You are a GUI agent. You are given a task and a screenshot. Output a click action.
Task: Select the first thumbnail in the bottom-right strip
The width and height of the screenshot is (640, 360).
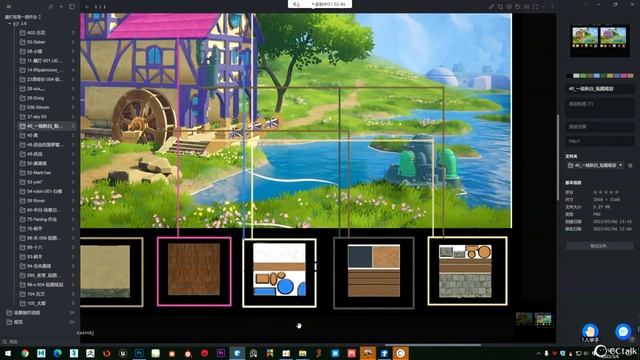click(x=524, y=319)
